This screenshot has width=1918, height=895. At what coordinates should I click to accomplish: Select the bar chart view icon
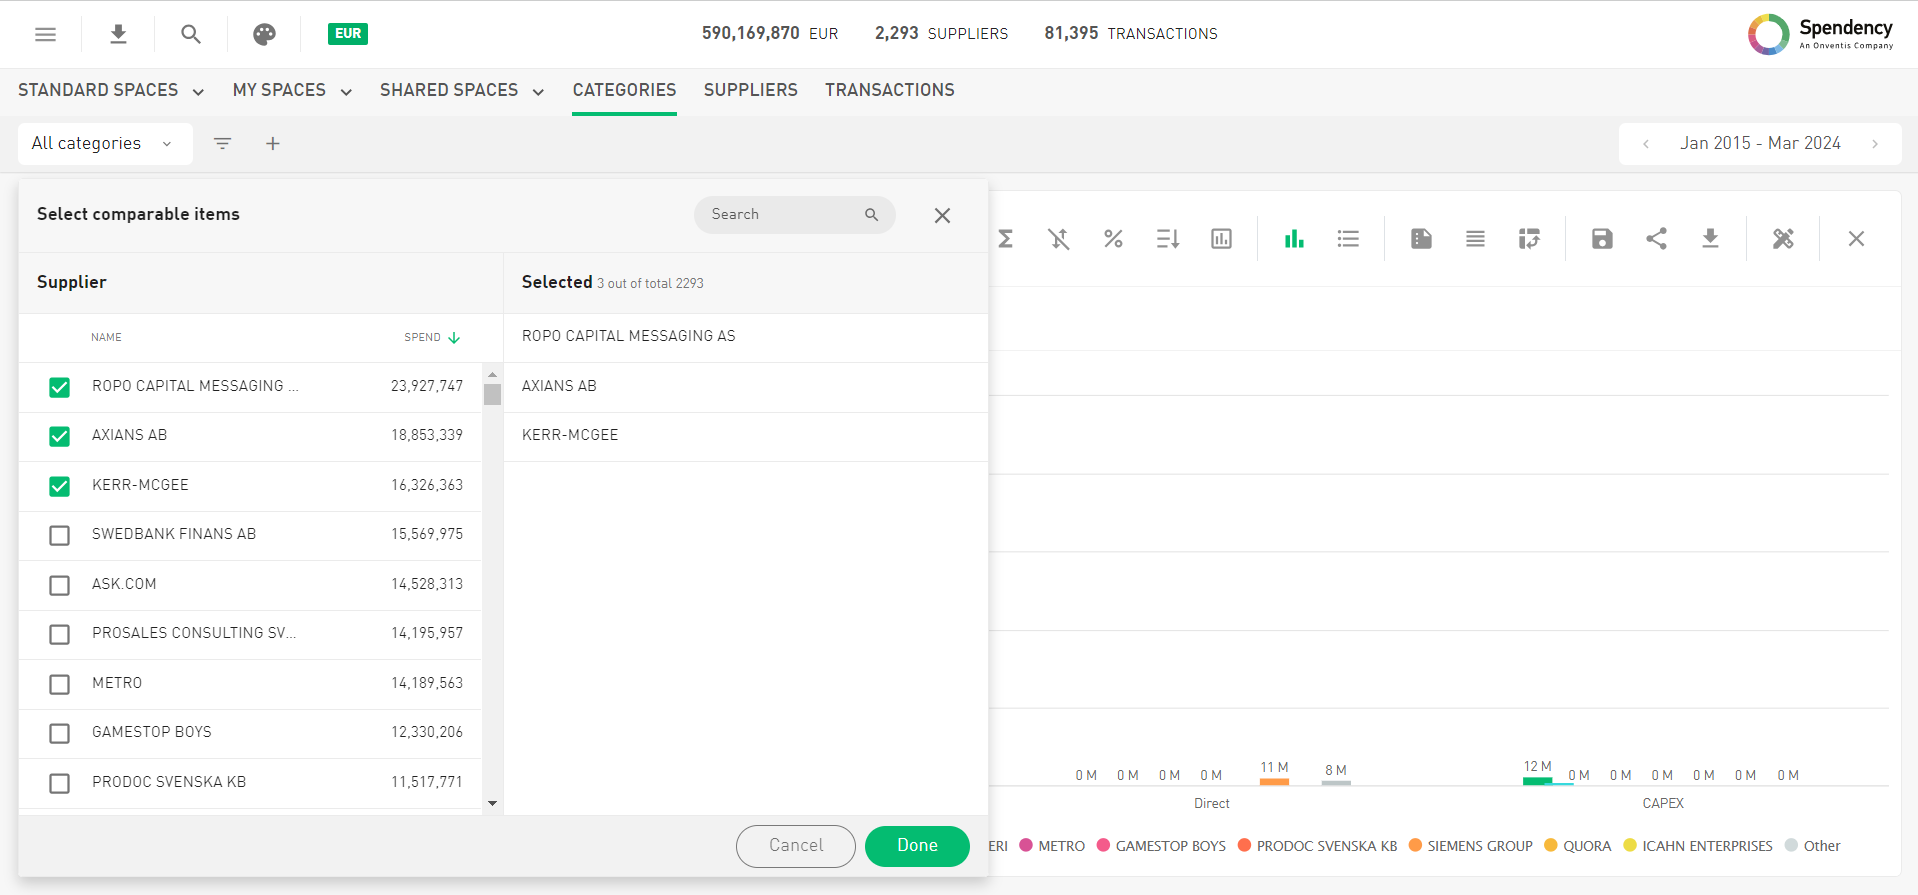[1294, 239]
